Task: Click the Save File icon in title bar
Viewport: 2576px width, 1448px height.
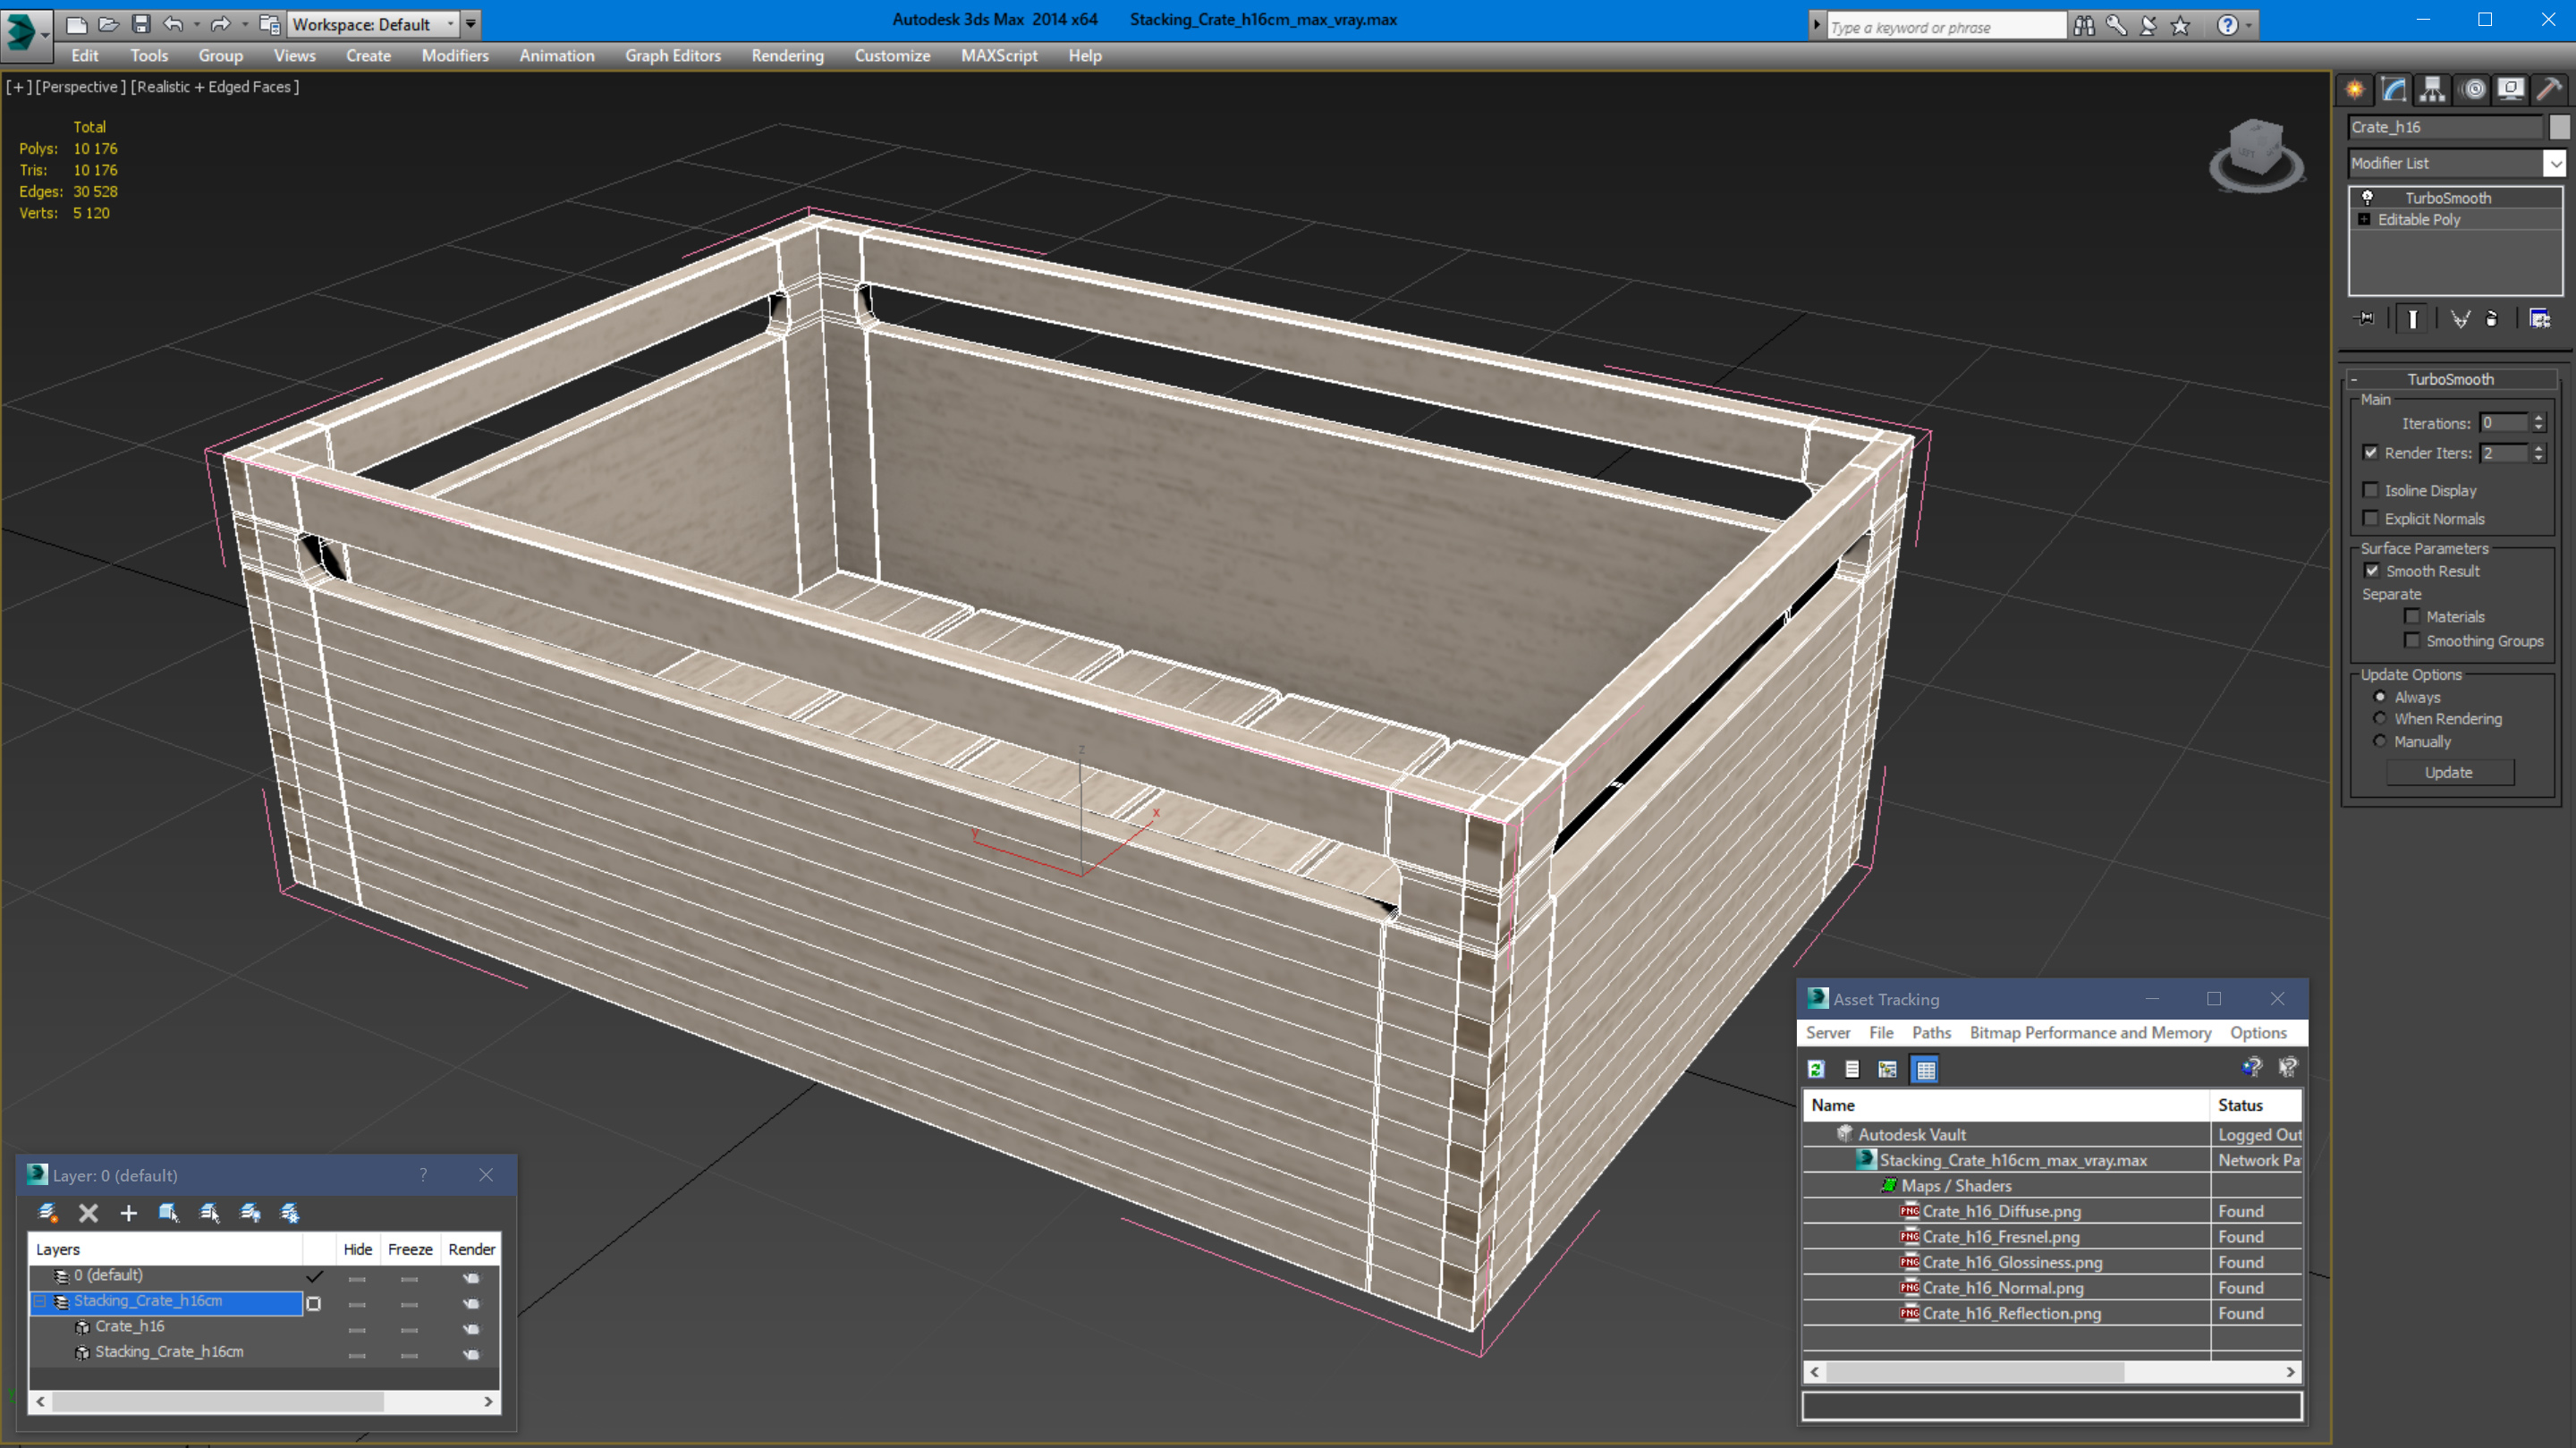Action: pos(141,23)
